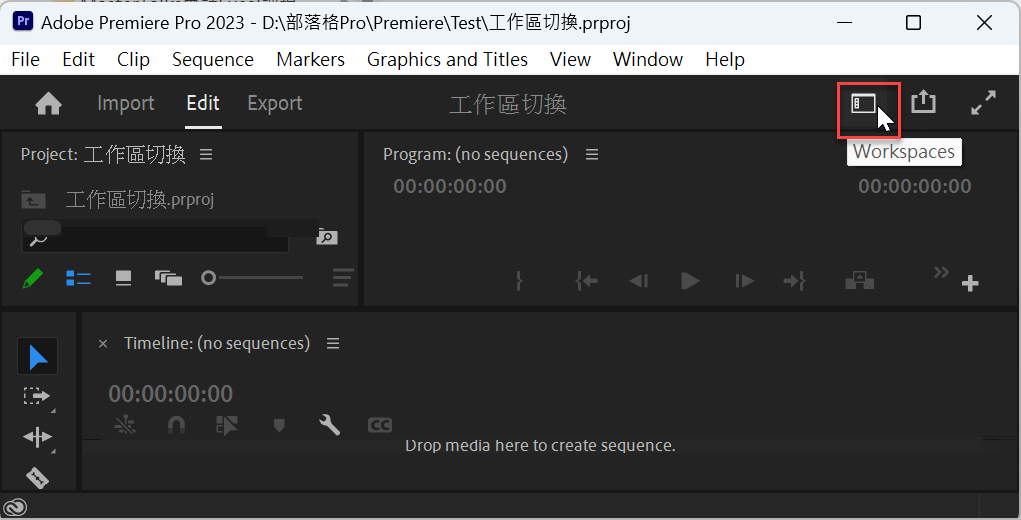Screen dimensions: 1021x520
Task: Open the Sequence menu
Action: [213, 60]
